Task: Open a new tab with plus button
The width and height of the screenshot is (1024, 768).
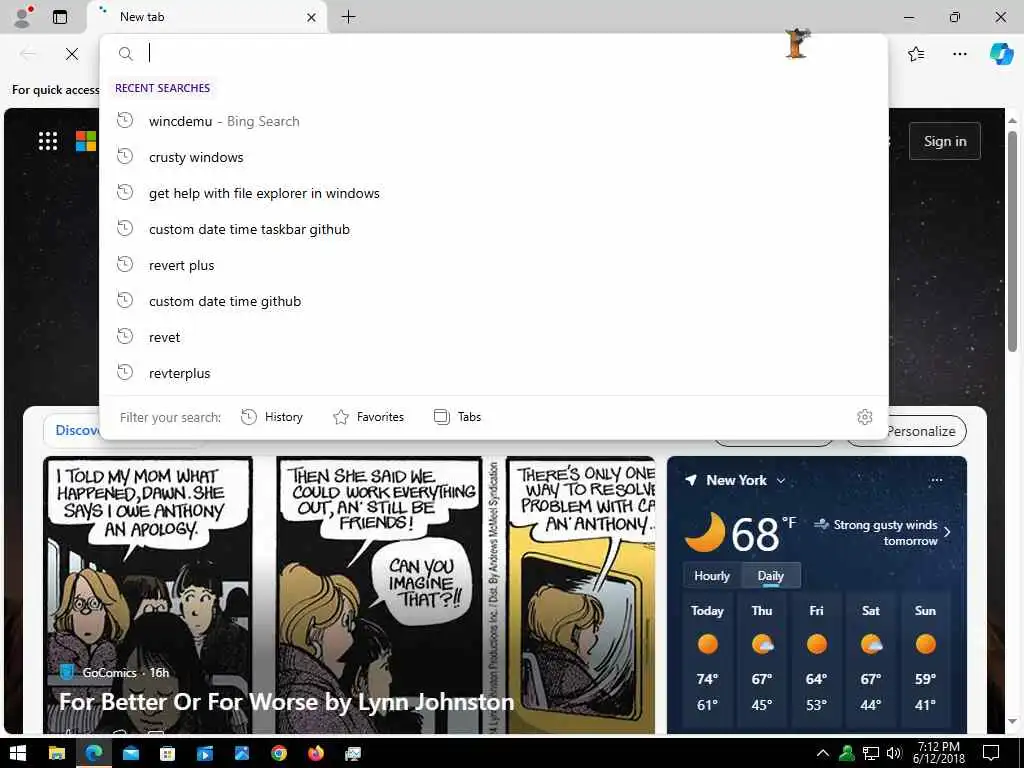Action: [349, 17]
